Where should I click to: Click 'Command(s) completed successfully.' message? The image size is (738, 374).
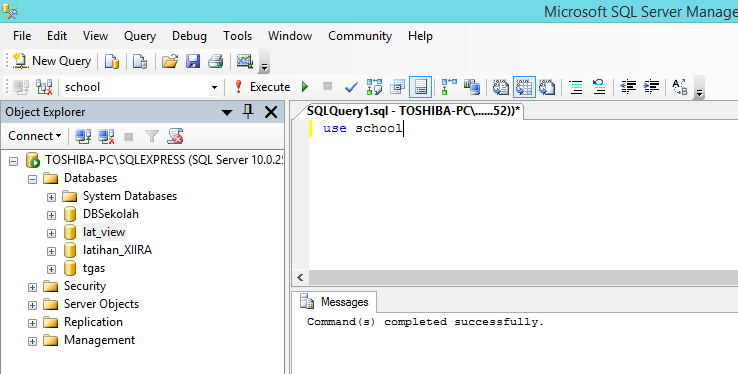click(x=425, y=322)
